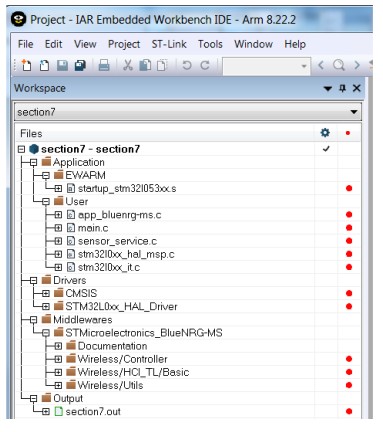The width and height of the screenshot is (383, 432).
Task: Open the section7 configuration dropdown
Action: (188, 112)
